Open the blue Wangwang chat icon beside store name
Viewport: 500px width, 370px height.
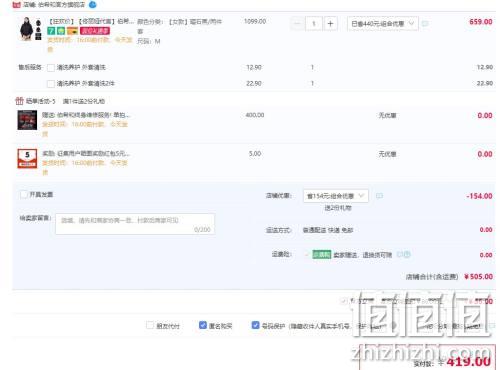coord(93,5)
